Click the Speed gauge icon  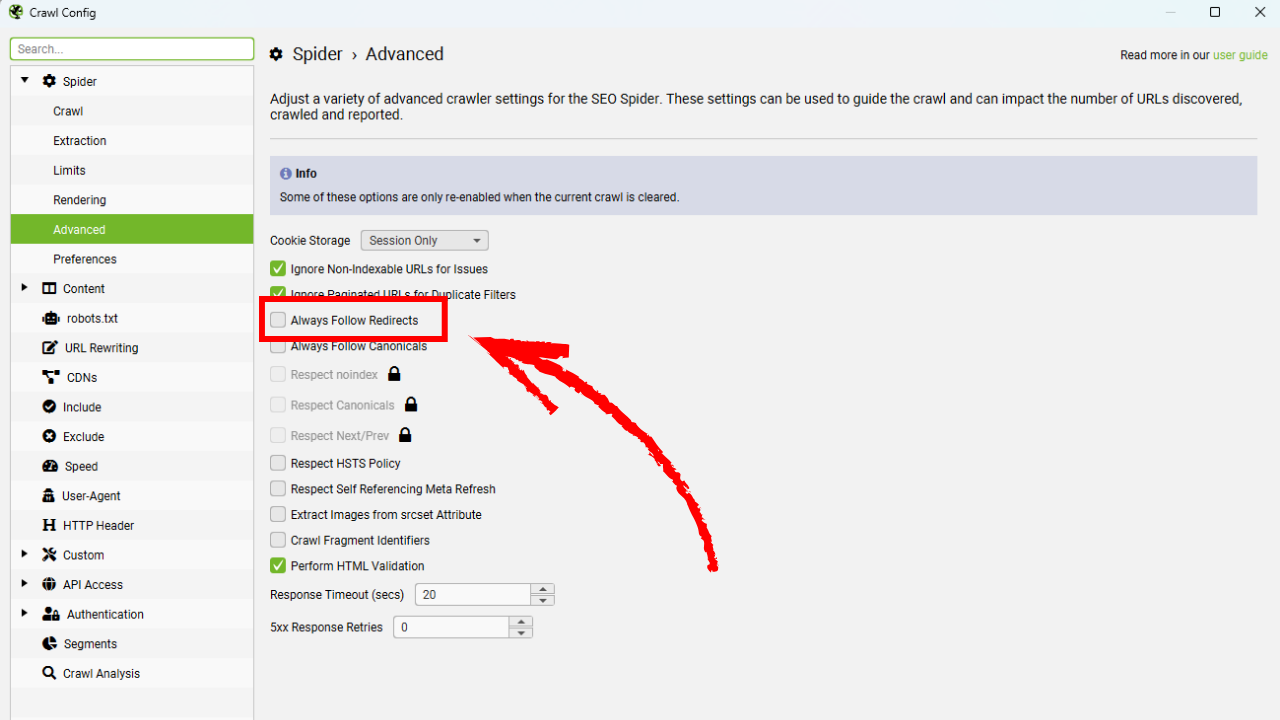[50, 466]
